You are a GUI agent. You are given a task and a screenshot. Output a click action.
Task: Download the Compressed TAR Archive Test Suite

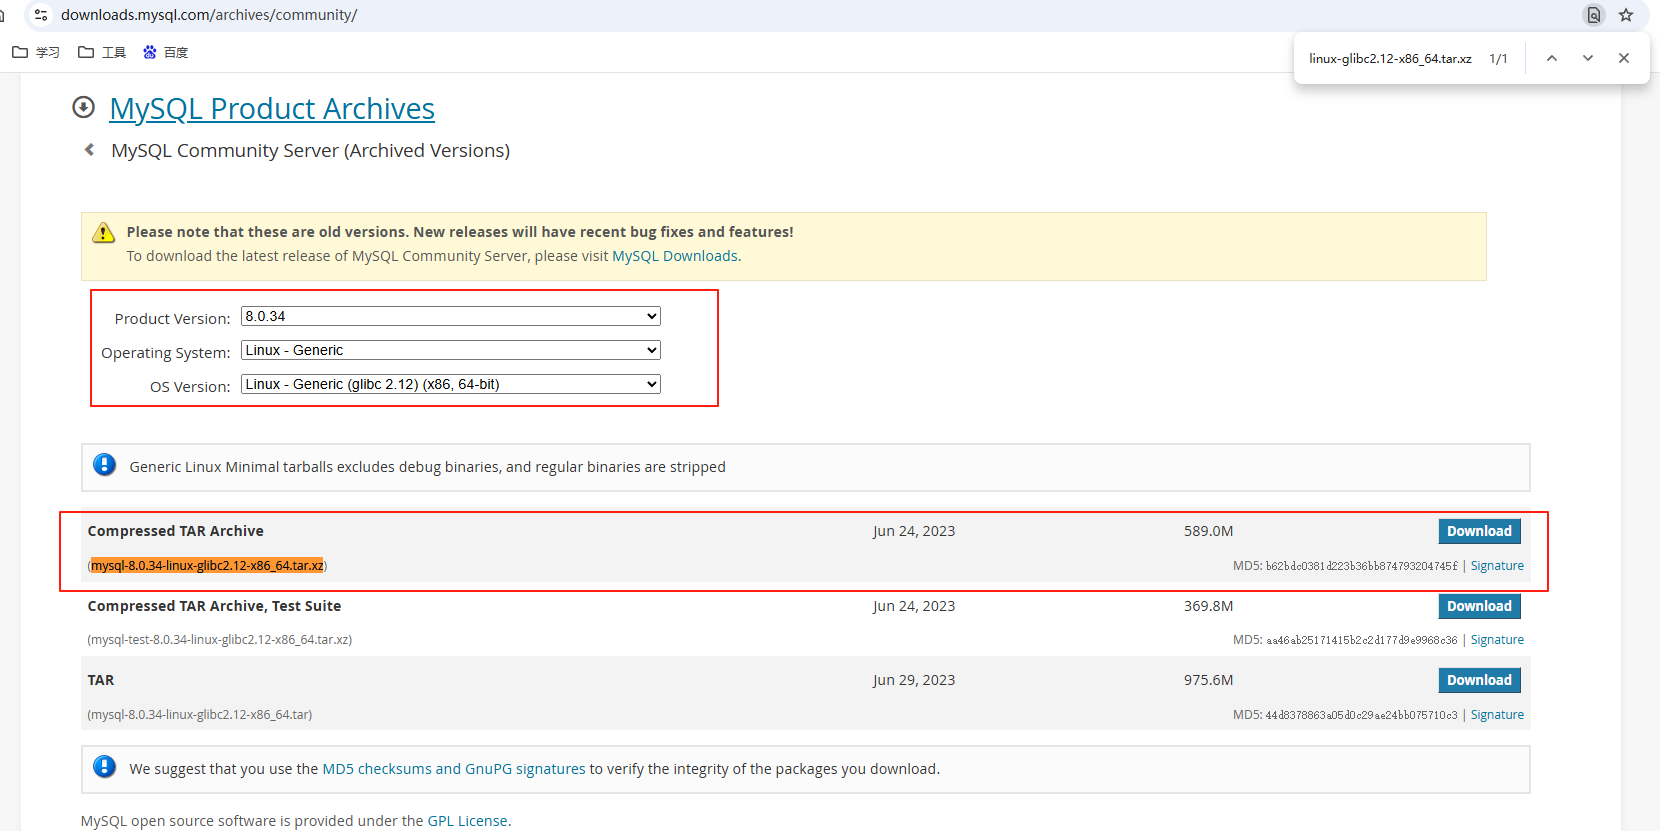click(1479, 606)
